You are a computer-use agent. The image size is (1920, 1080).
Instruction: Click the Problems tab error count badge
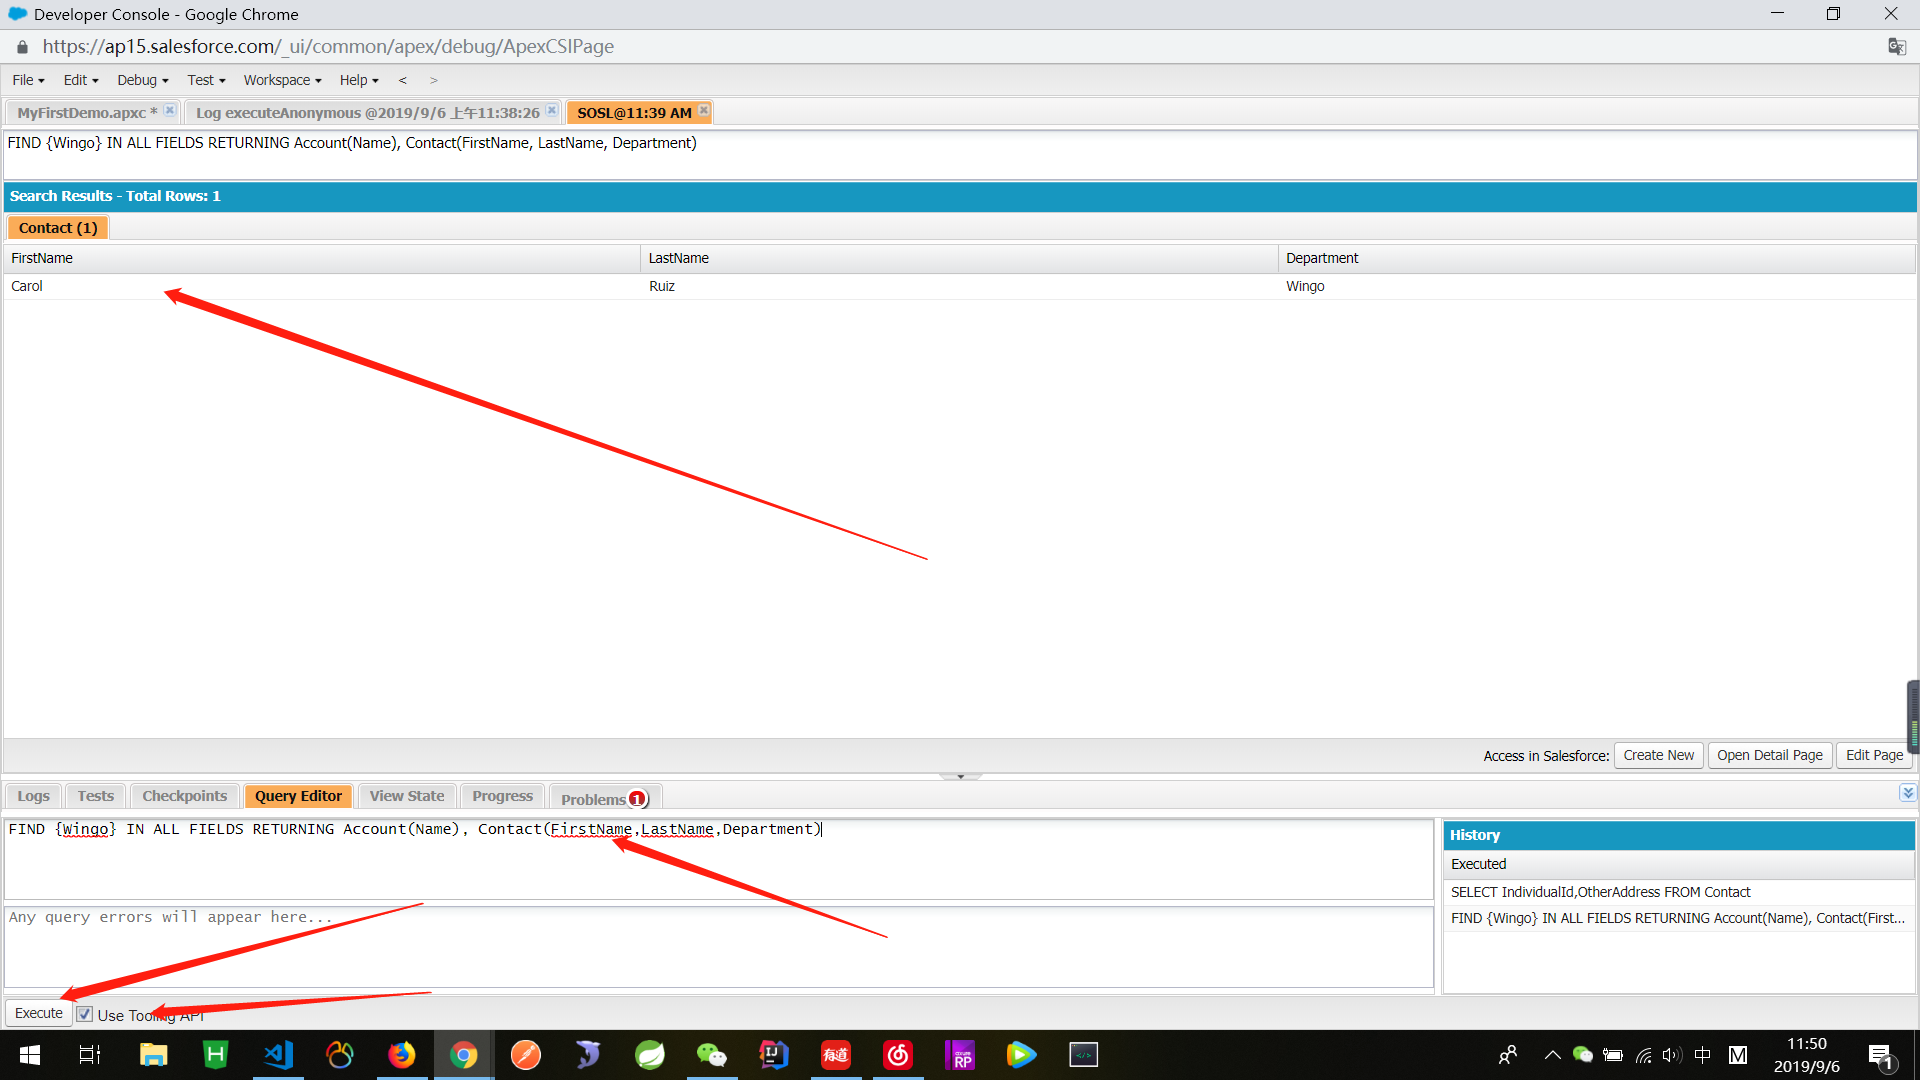point(637,799)
